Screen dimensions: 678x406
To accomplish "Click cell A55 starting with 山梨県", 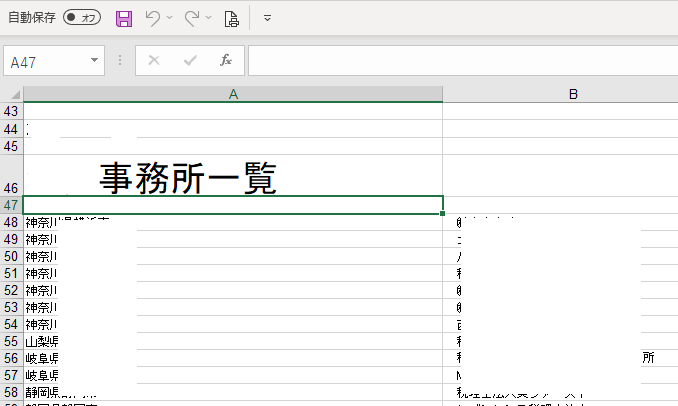I will click(233, 342).
